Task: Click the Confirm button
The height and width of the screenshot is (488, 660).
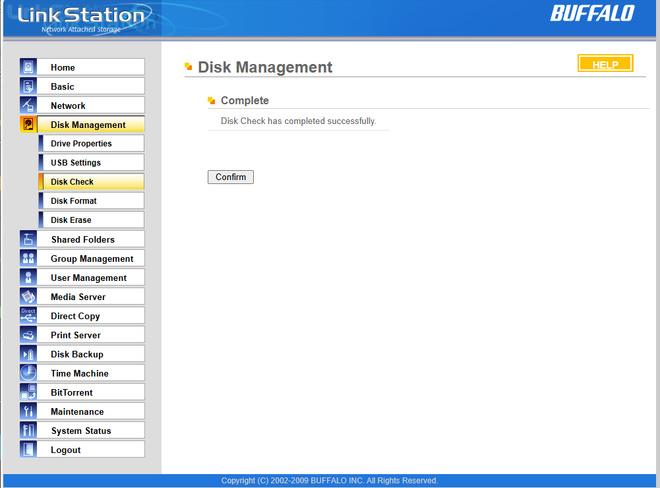Action: (231, 177)
